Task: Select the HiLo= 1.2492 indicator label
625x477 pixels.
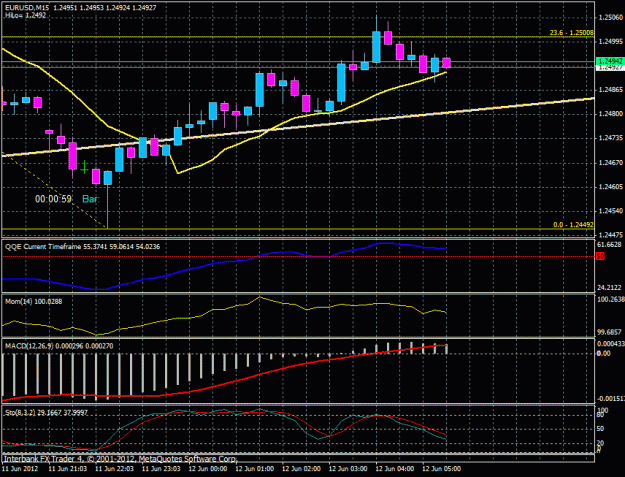Action: [26, 16]
